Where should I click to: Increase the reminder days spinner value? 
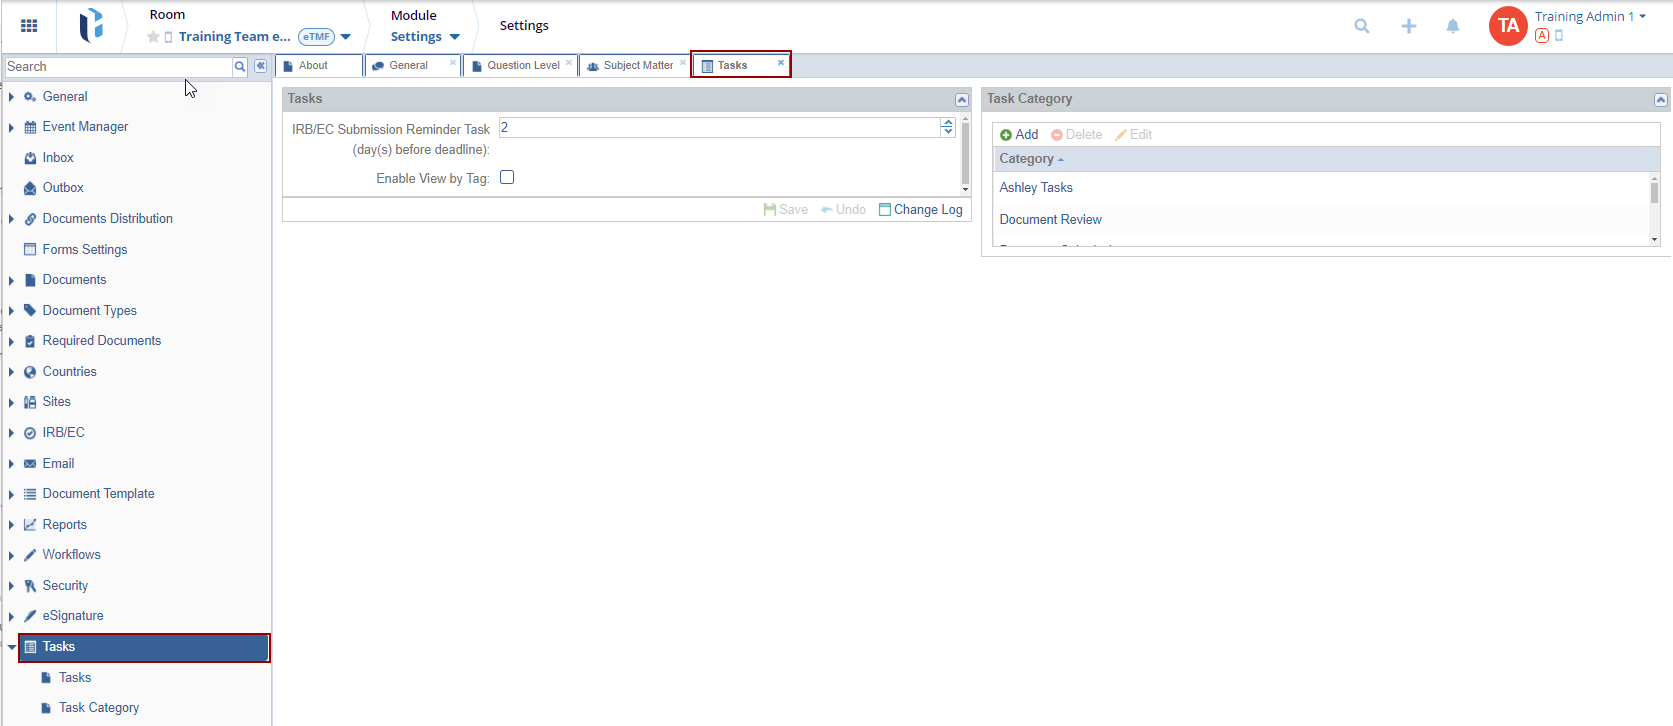[947, 123]
